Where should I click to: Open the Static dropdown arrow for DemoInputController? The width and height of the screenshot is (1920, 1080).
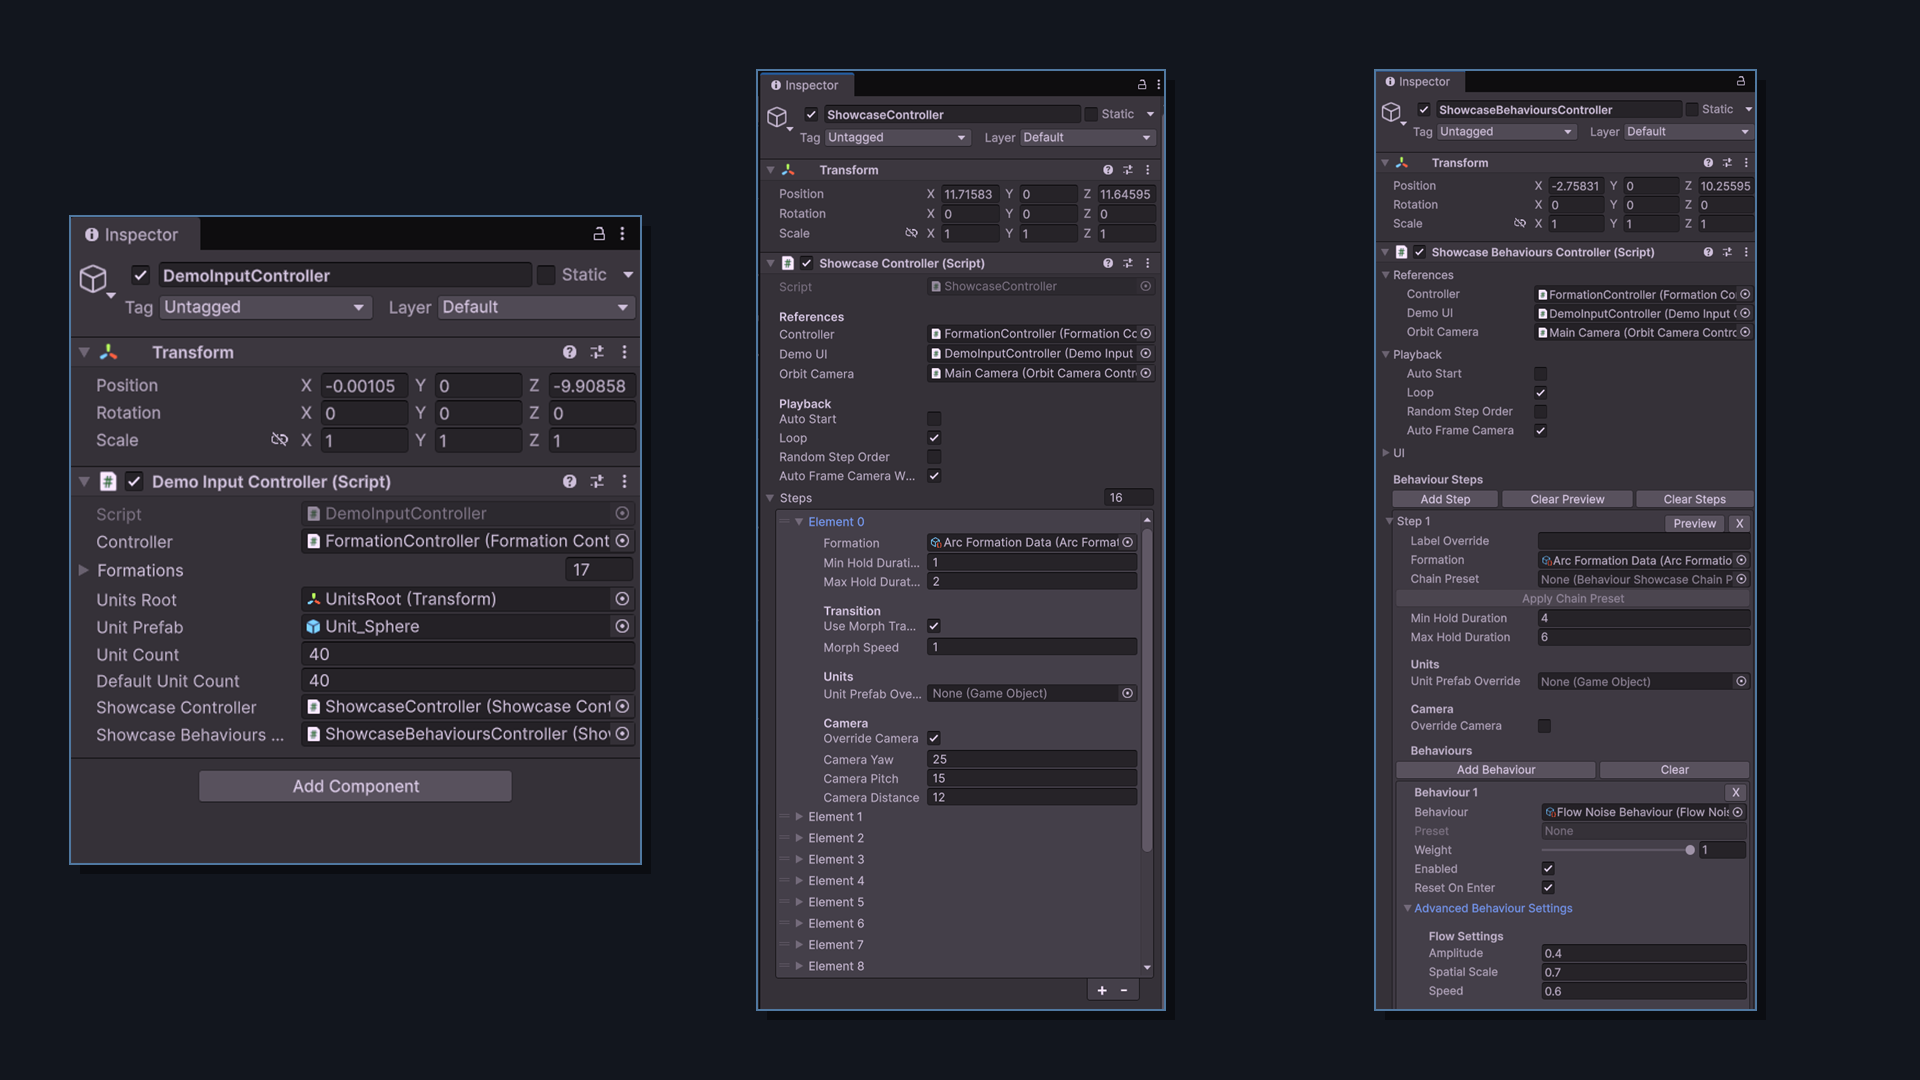[628, 275]
